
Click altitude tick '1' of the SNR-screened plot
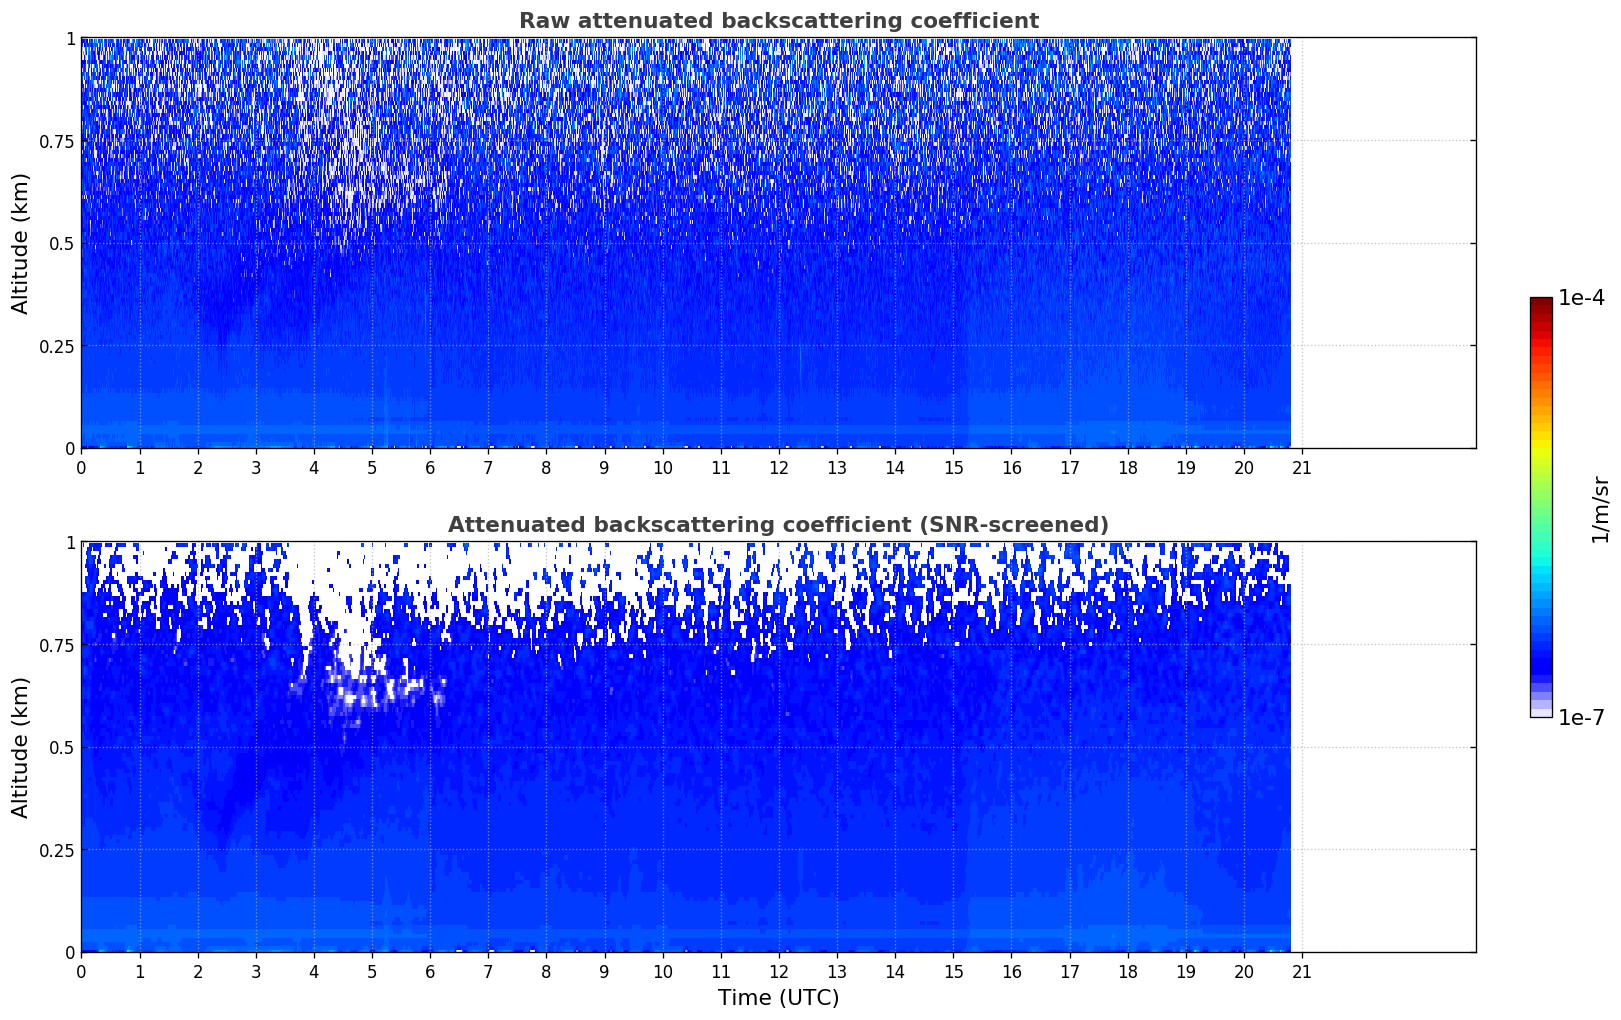[x=70, y=543]
